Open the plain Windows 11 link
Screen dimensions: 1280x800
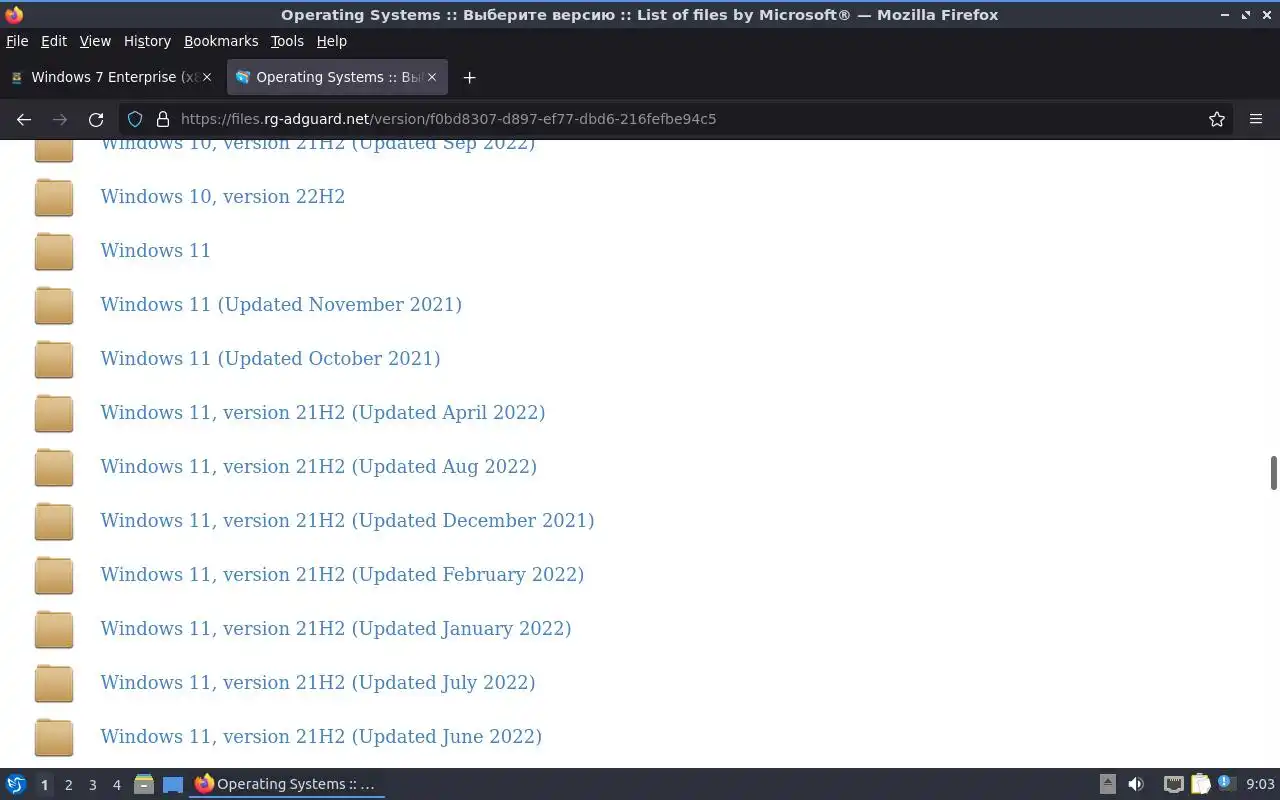155,250
